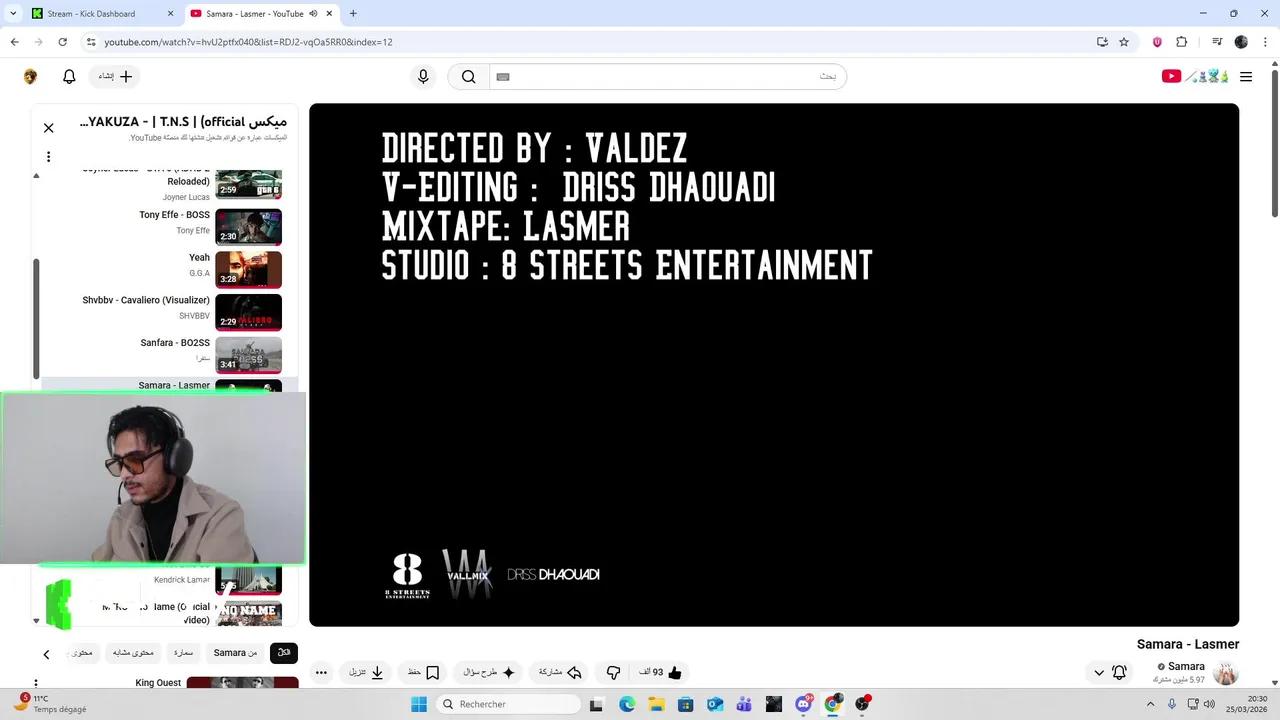Open the shield extension icon
Viewport: 1280px width, 720px height.
[x=1157, y=42]
